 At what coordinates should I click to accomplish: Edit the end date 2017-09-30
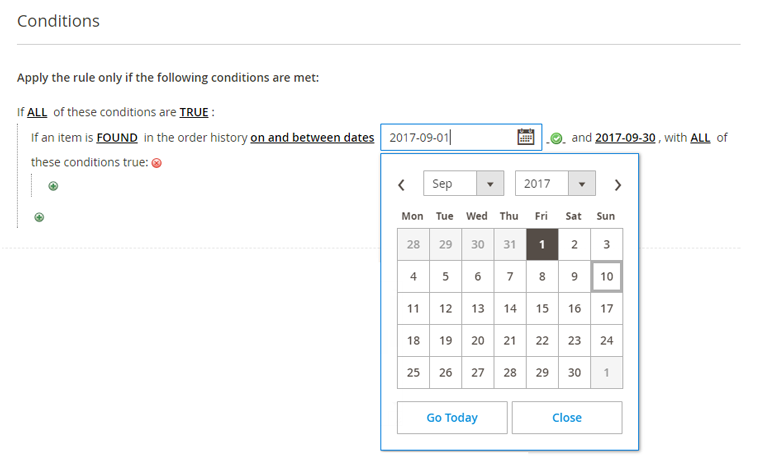click(625, 138)
